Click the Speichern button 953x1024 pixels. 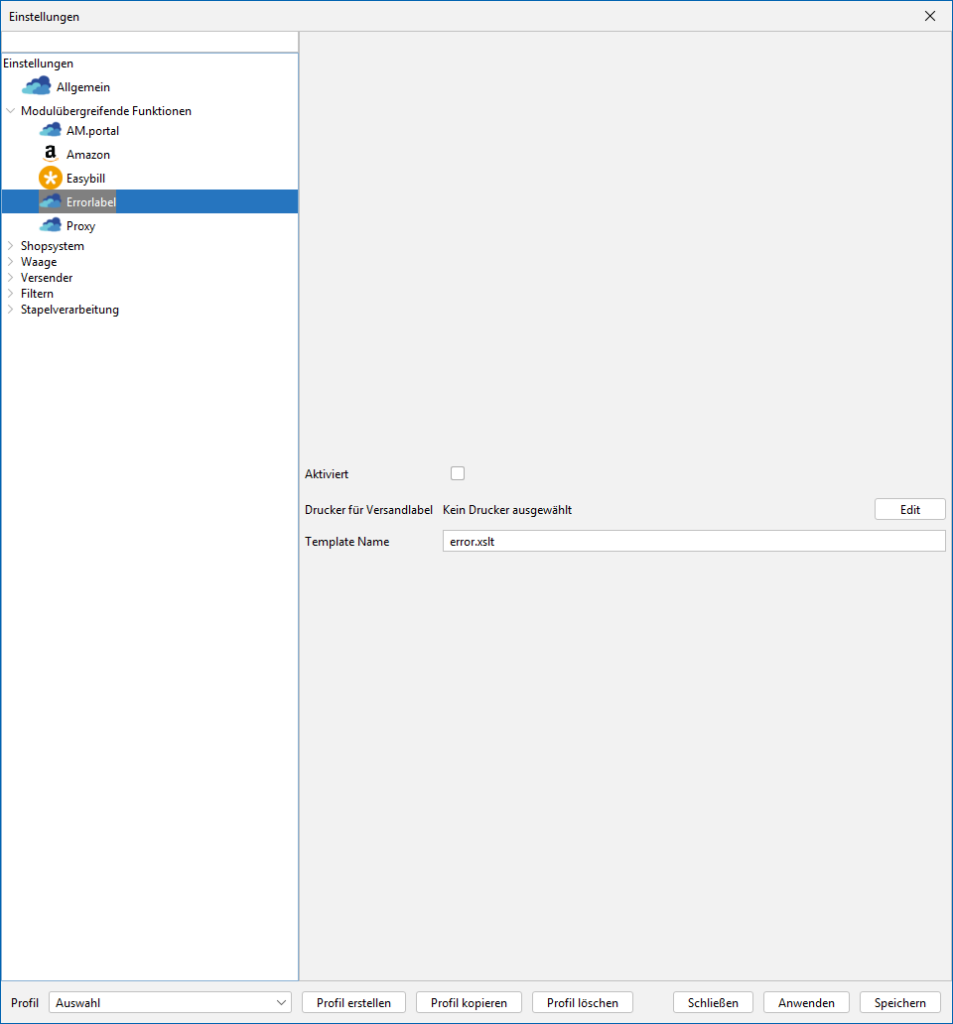point(900,1002)
